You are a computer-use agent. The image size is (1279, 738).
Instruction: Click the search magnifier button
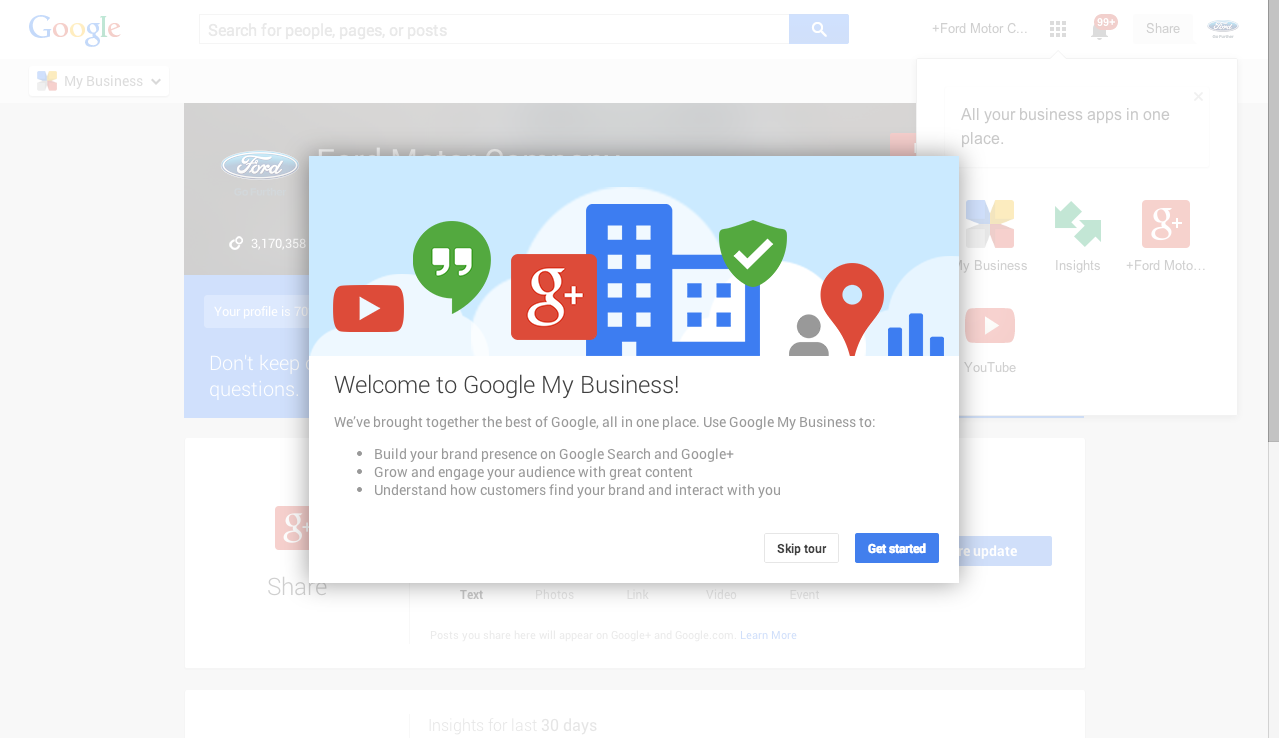819,29
